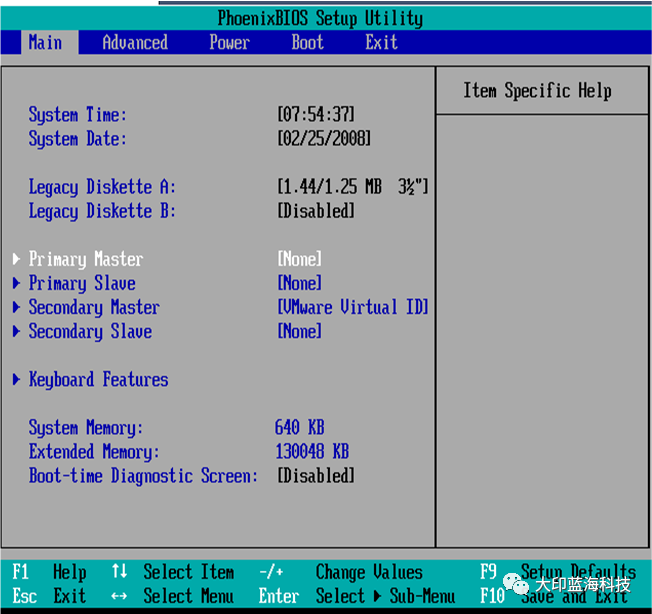Expand the Secondary Master arrow
This screenshot has height=614, width=652.
[x=16, y=307]
